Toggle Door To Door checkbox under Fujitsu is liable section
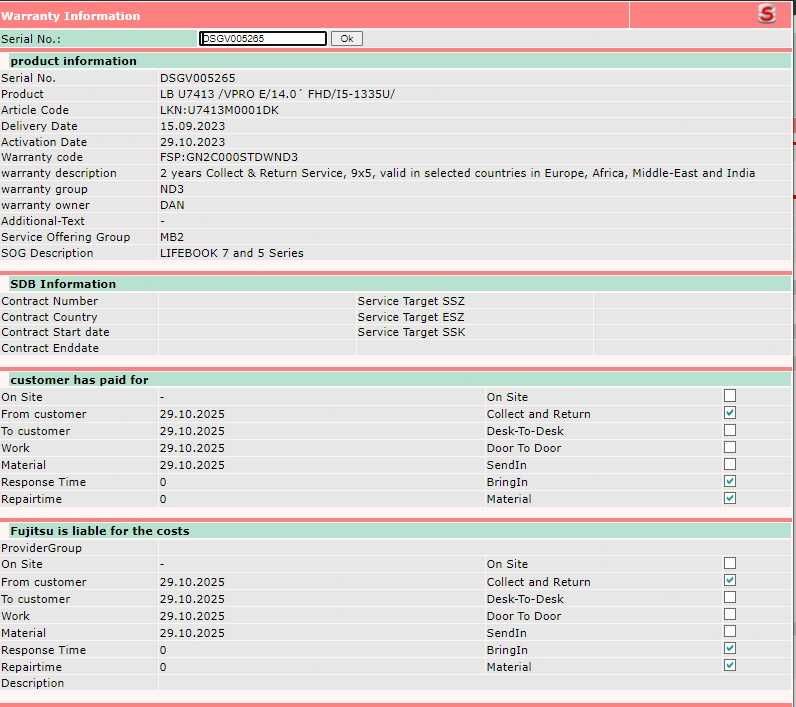Image resolution: width=796 pixels, height=707 pixels. [x=729, y=614]
